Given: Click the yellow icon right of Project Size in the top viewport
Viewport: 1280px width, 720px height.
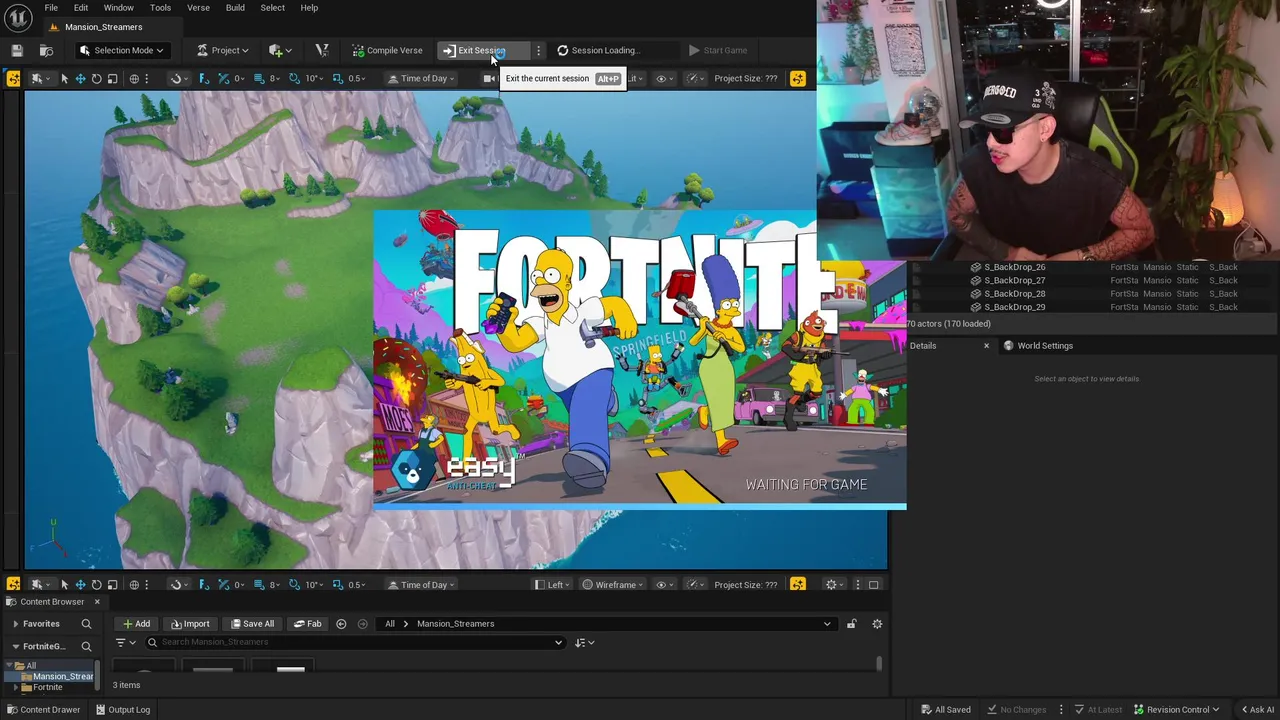Looking at the screenshot, I should point(797,78).
